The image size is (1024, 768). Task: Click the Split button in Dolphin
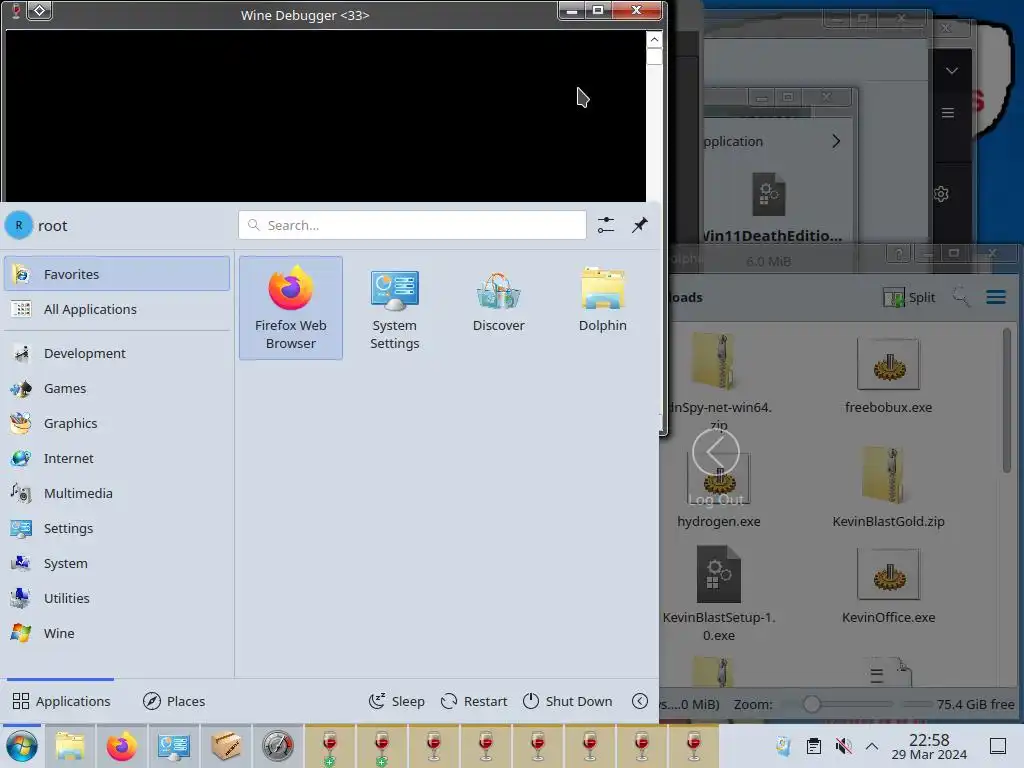coord(909,298)
